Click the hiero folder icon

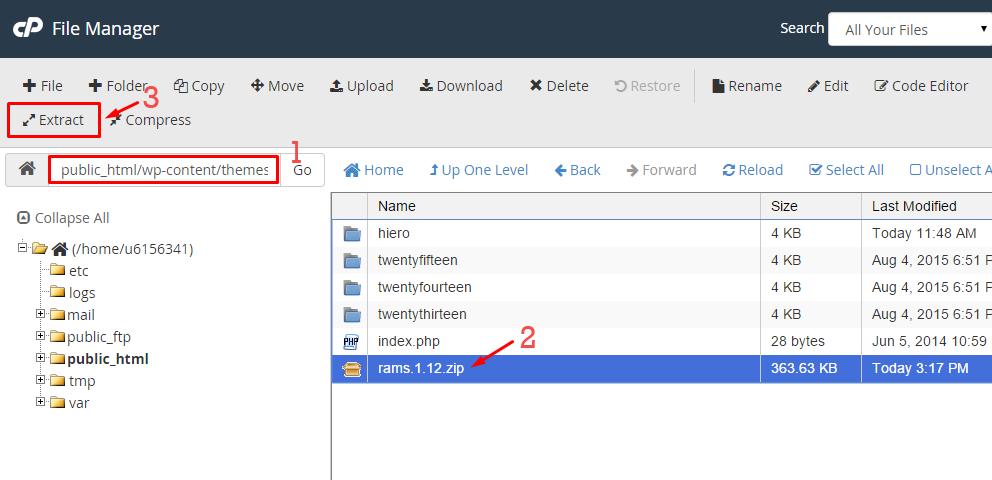pos(352,234)
